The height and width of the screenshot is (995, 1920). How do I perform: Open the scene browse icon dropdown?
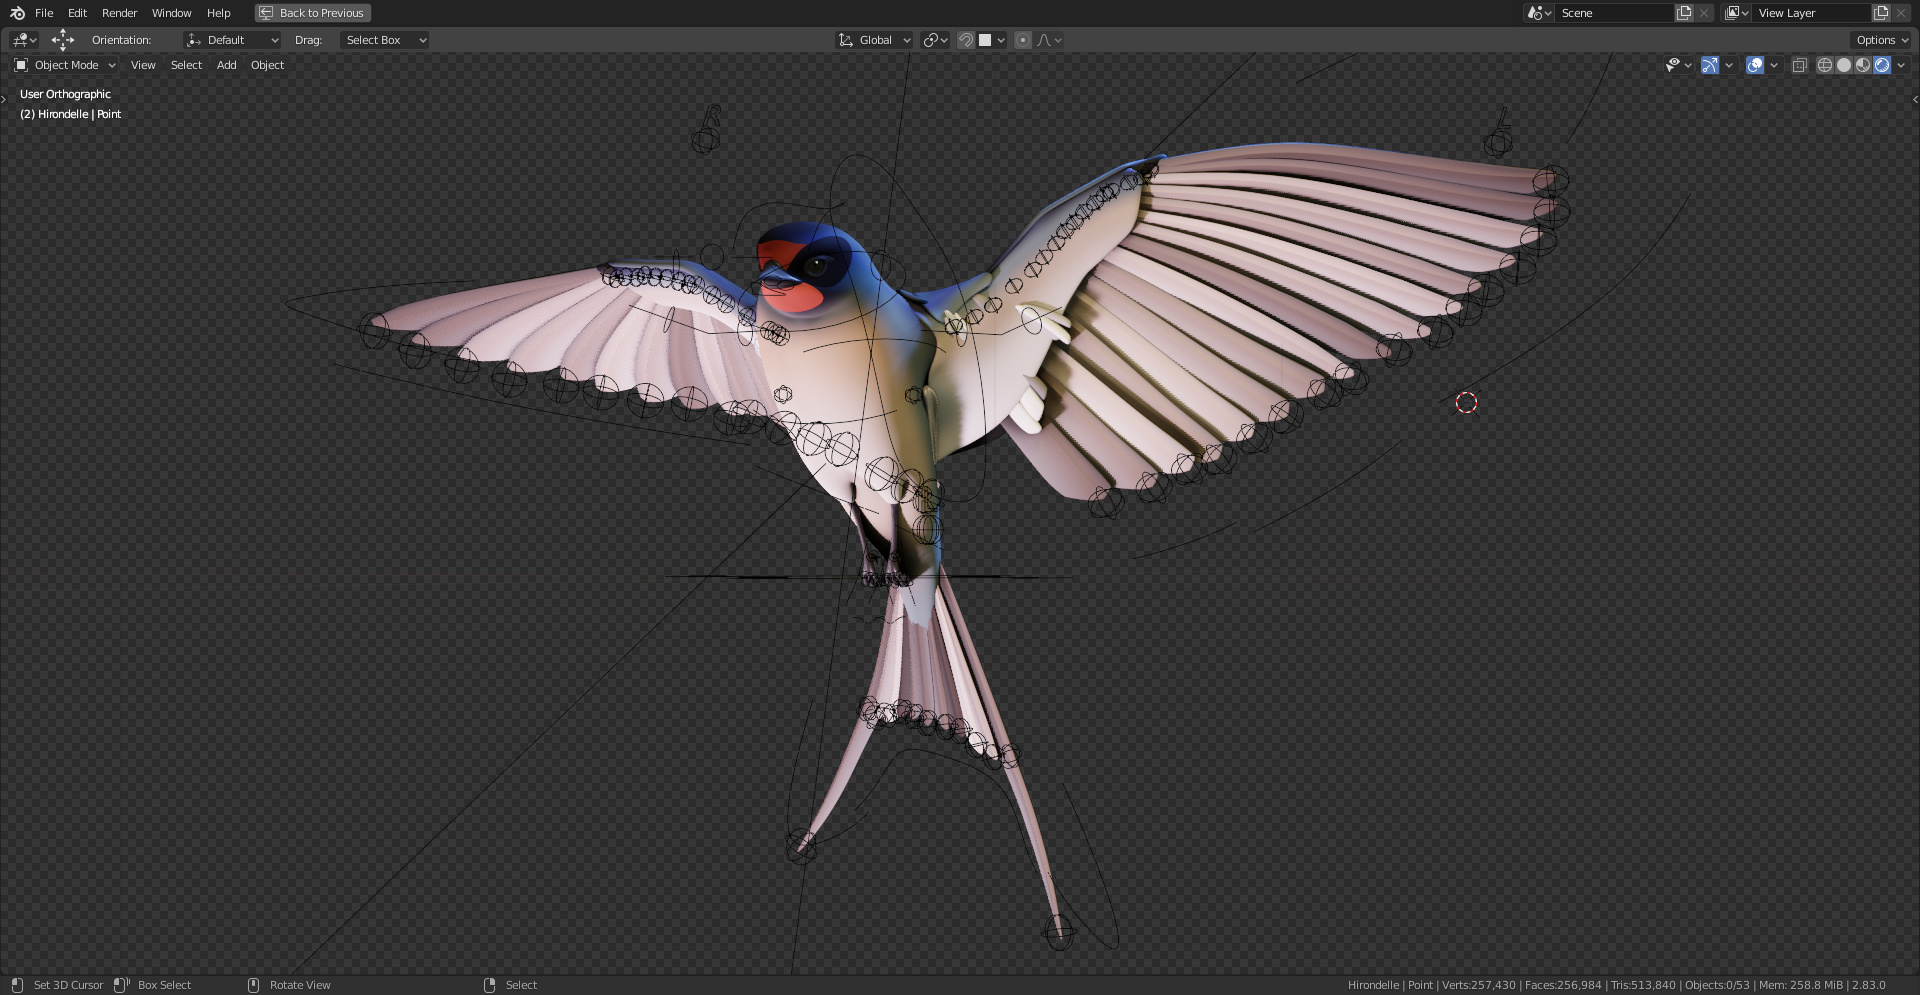[1539, 13]
